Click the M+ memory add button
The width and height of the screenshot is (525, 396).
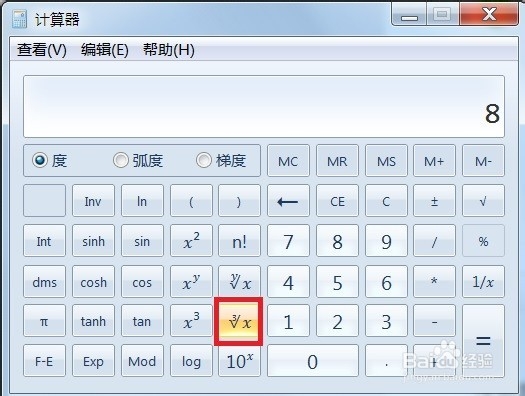434,161
